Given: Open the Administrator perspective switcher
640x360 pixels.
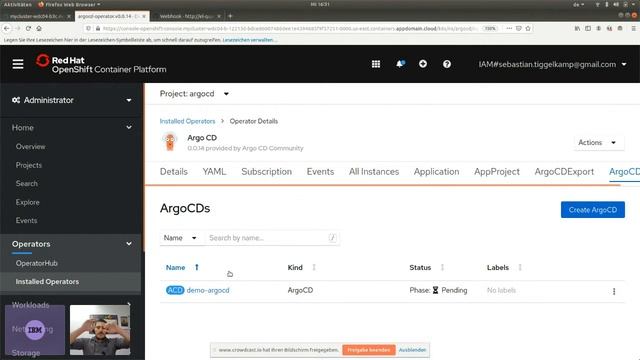Looking at the screenshot, I should coord(71,100).
